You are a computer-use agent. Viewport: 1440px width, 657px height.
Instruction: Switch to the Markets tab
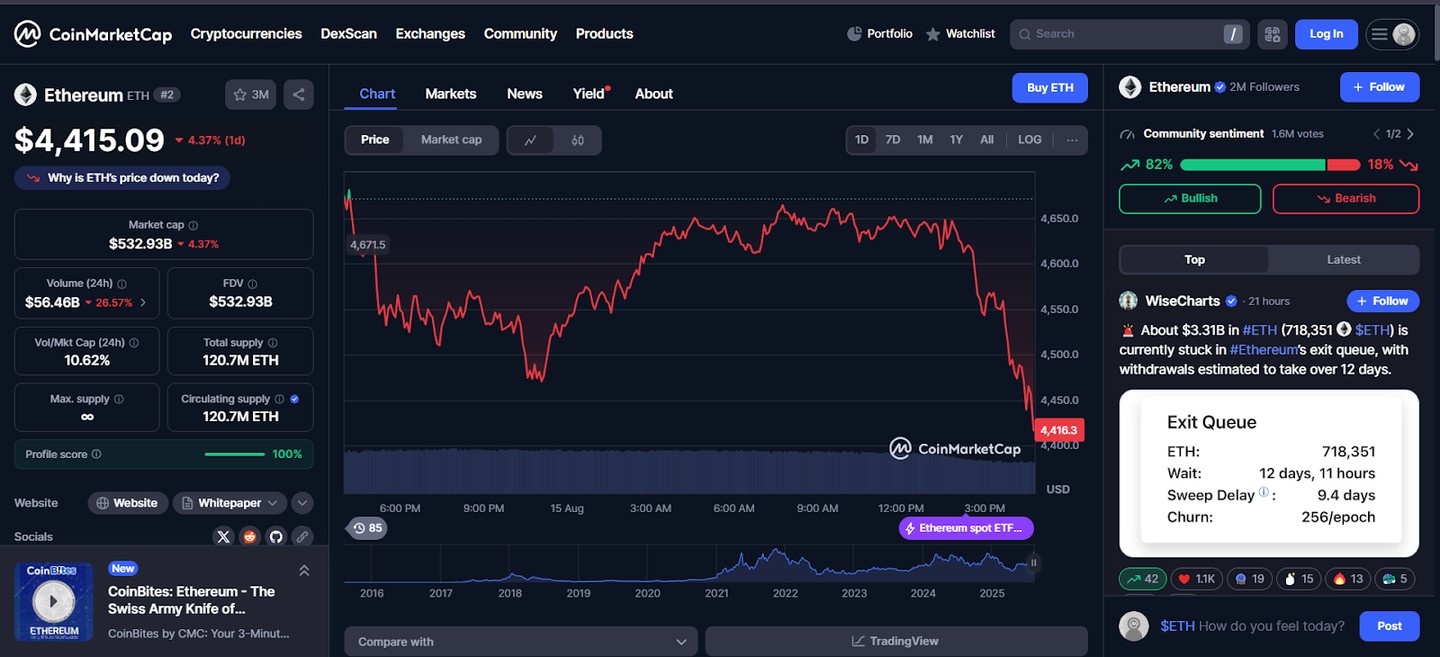pyautogui.click(x=450, y=94)
